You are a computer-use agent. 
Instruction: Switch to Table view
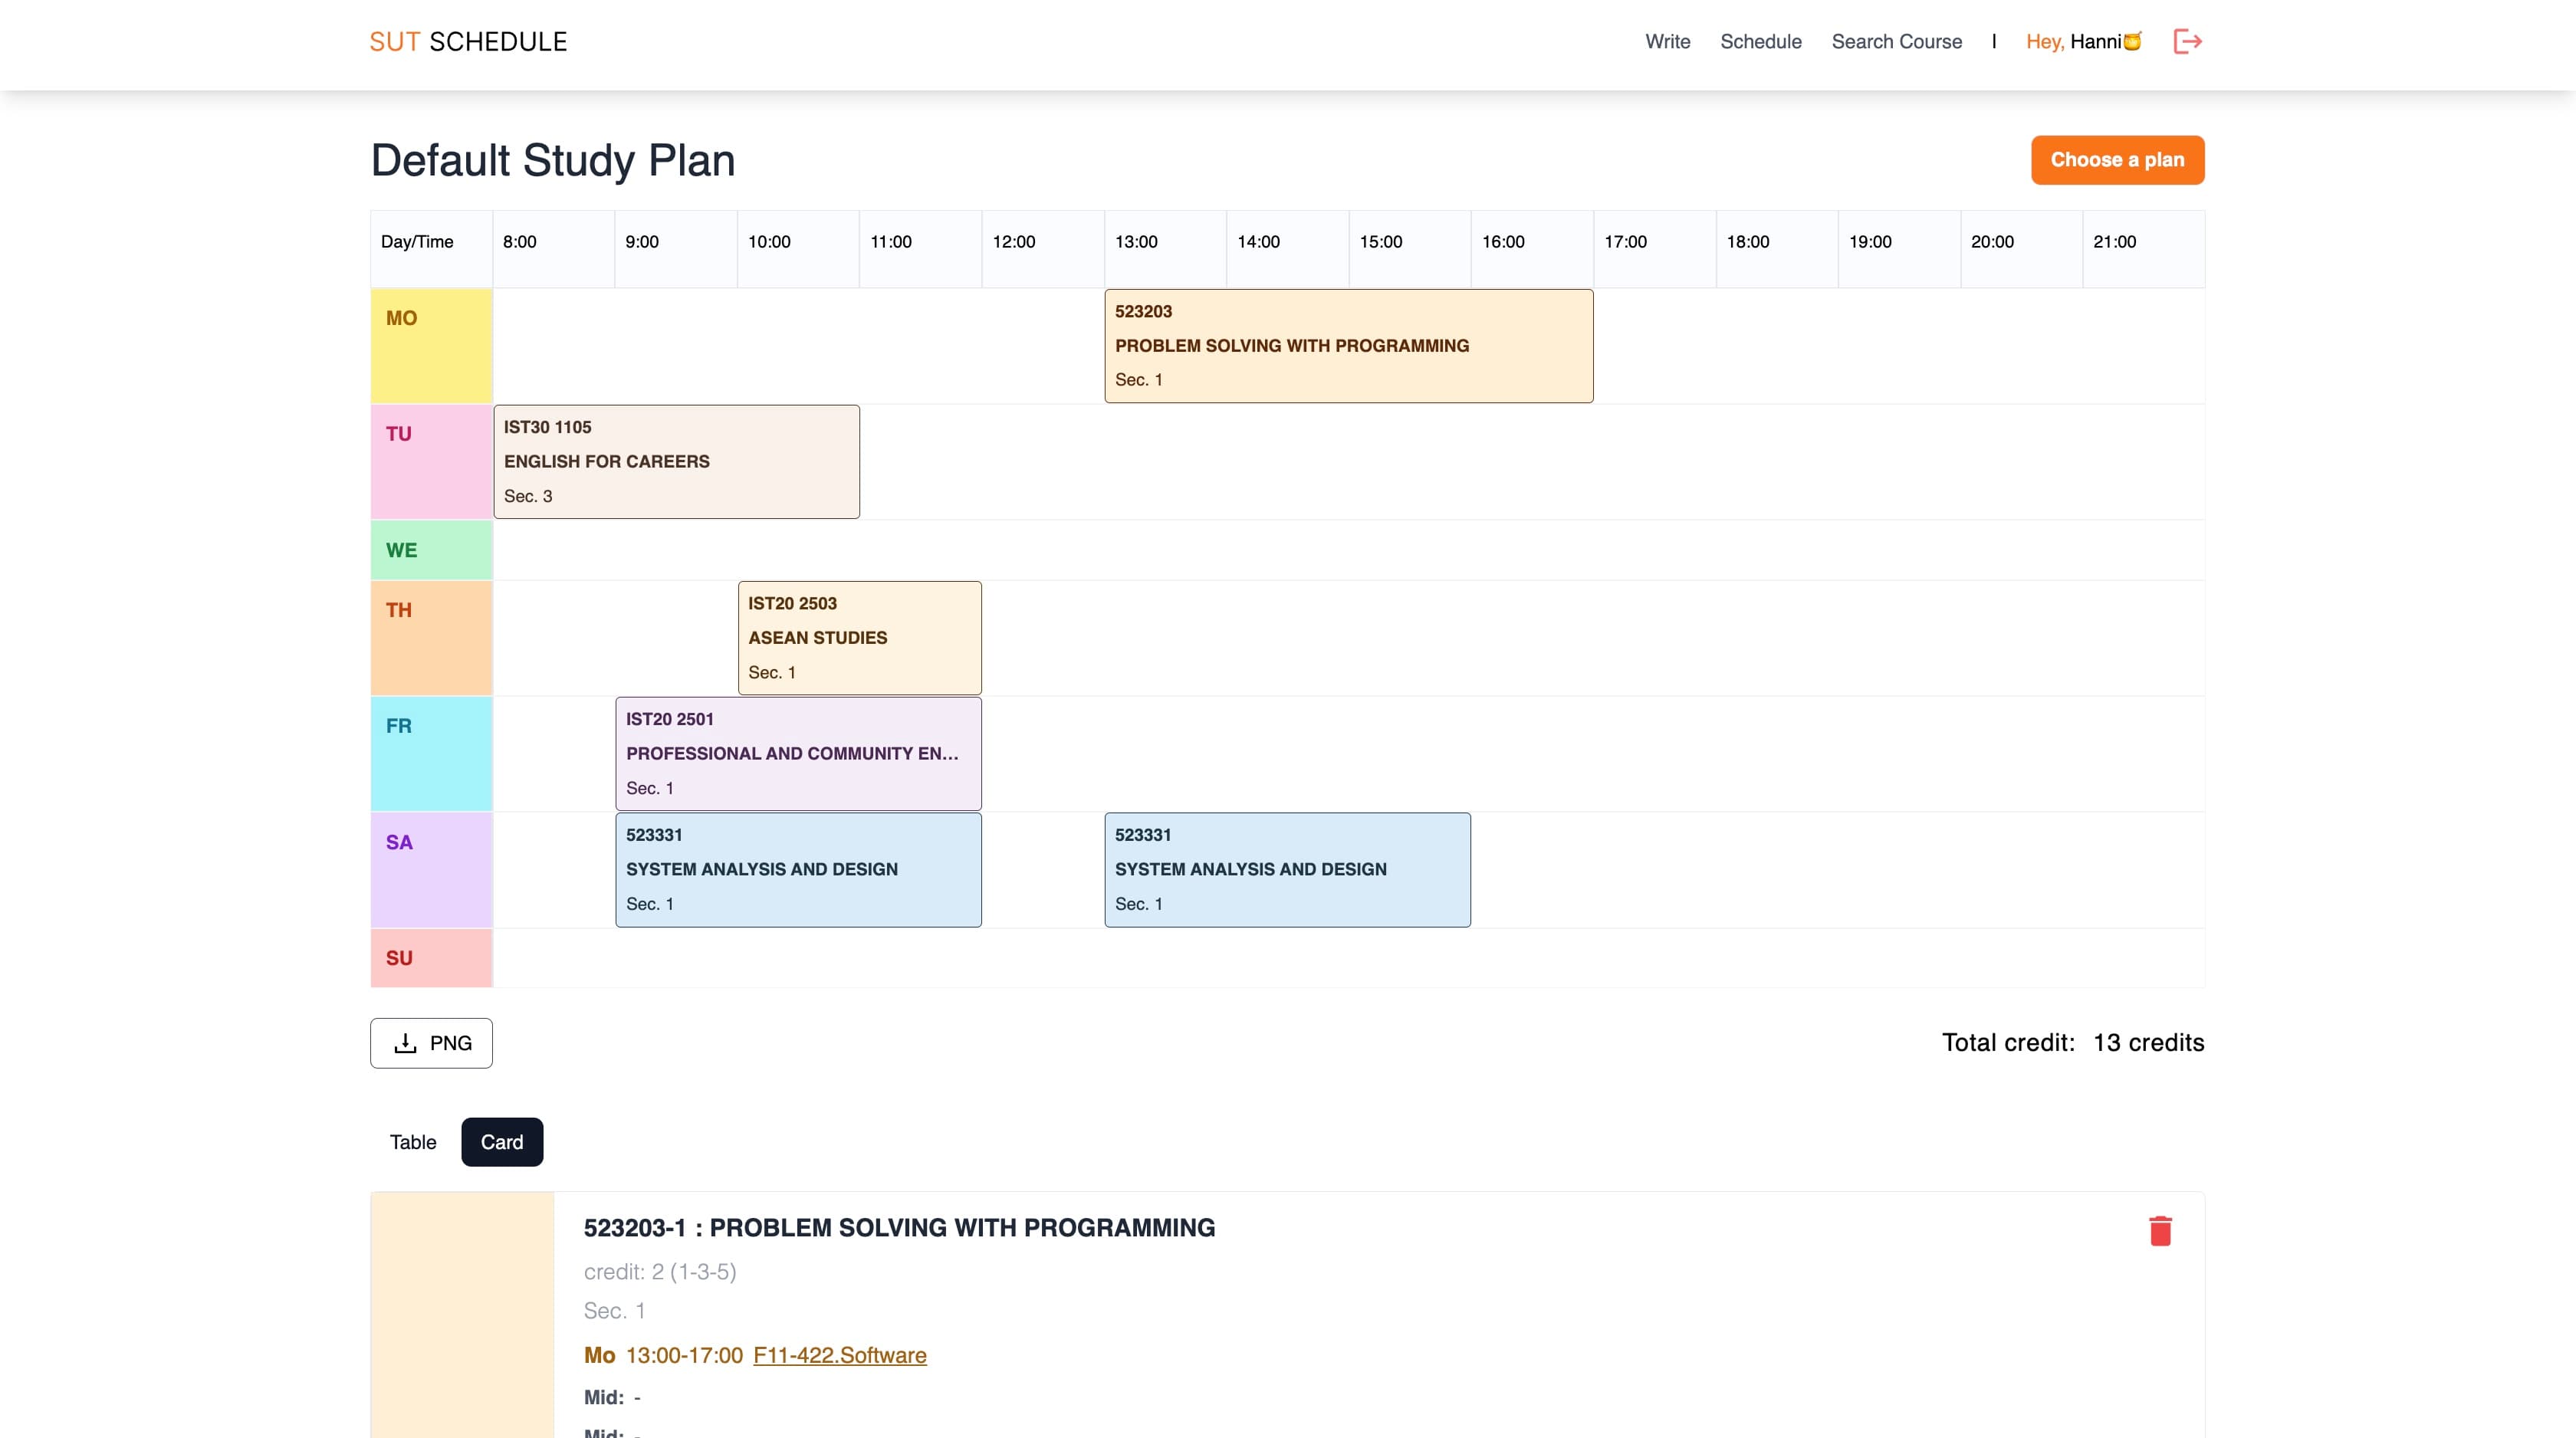click(412, 1142)
